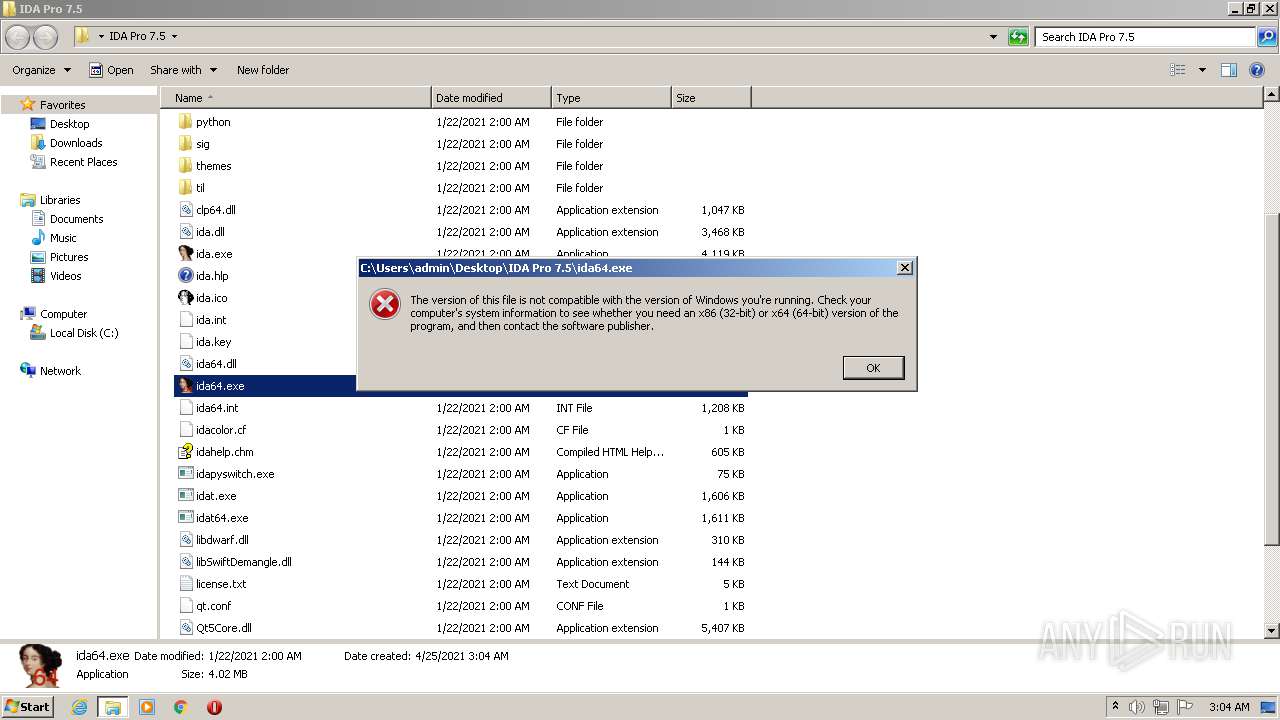1280x720 pixels.
Task: Close the ida64.exe error dialog
Action: click(x=905, y=268)
